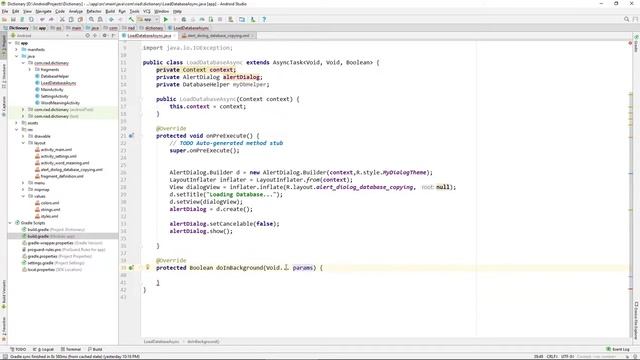Viewport: 640px width, 360px height.
Task: Click the Save All toolbar icon
Action: pyautogui.click(x=13, y=19)
